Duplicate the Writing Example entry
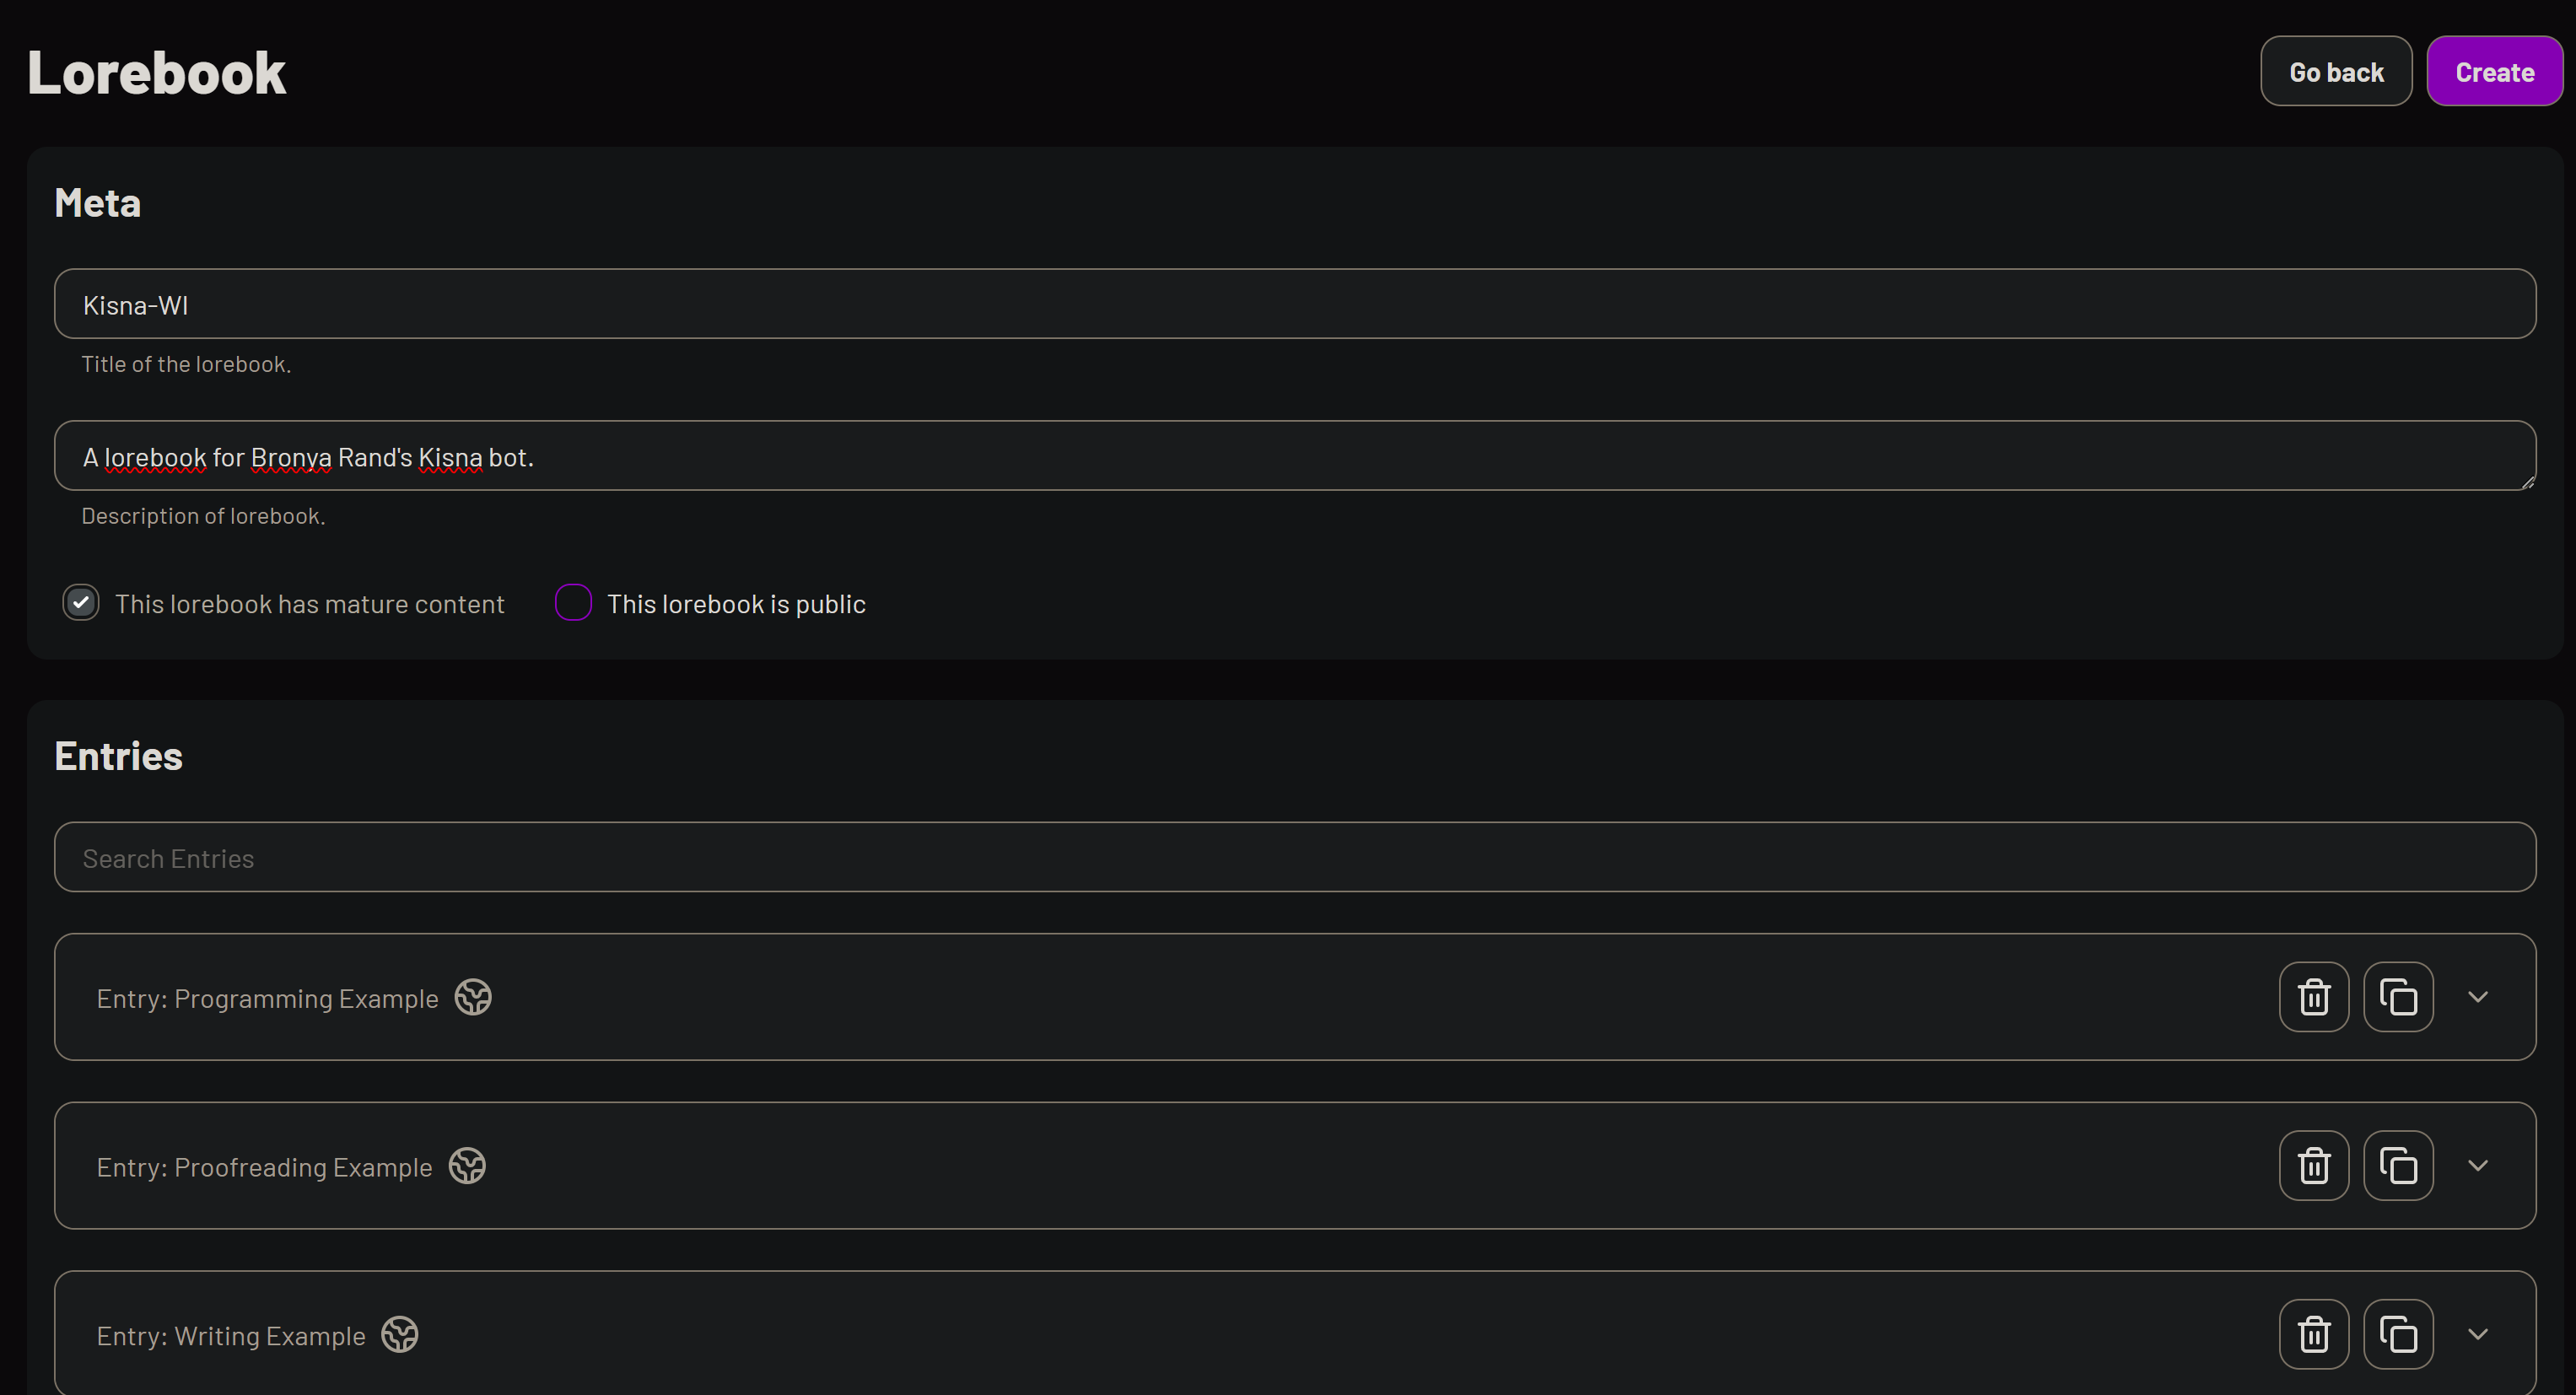The width and height of the screenshot is (2576, 1395). pyautogui.click(x=2398, y=1334)
